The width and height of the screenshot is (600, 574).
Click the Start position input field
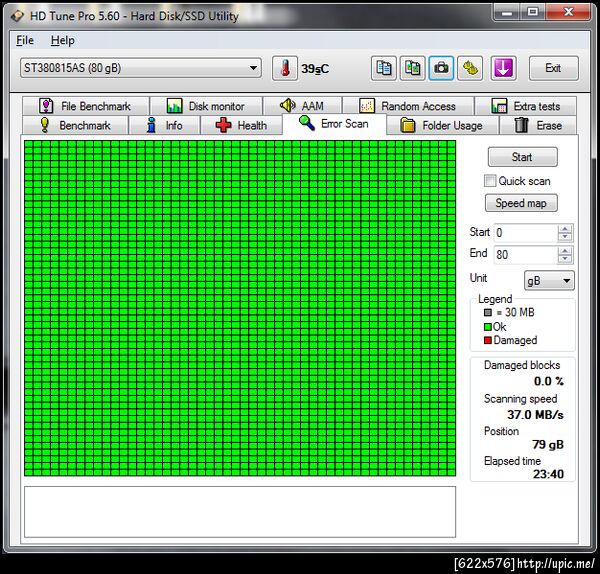(x=526, y=233)
